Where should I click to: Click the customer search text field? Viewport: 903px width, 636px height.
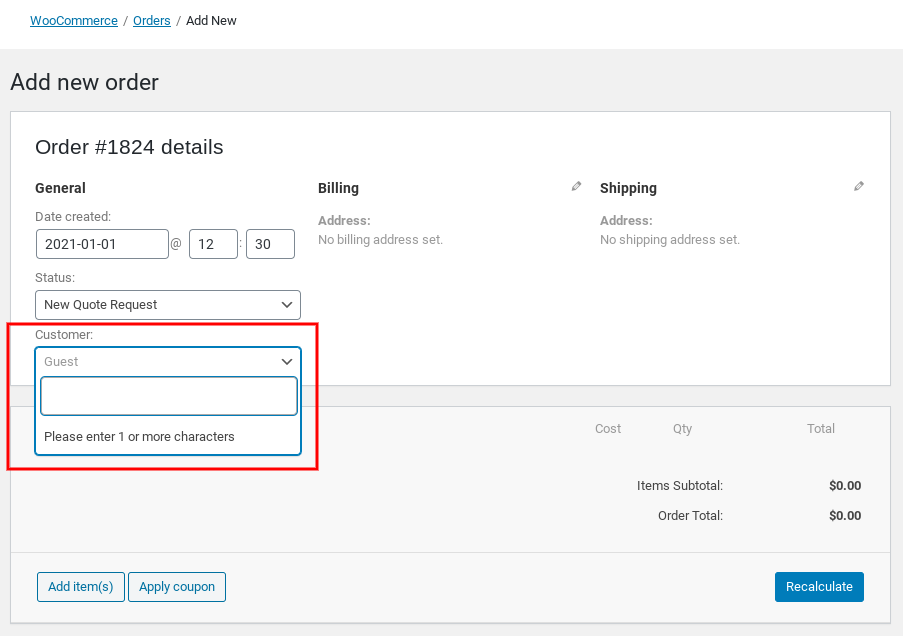tap(169, 396)
